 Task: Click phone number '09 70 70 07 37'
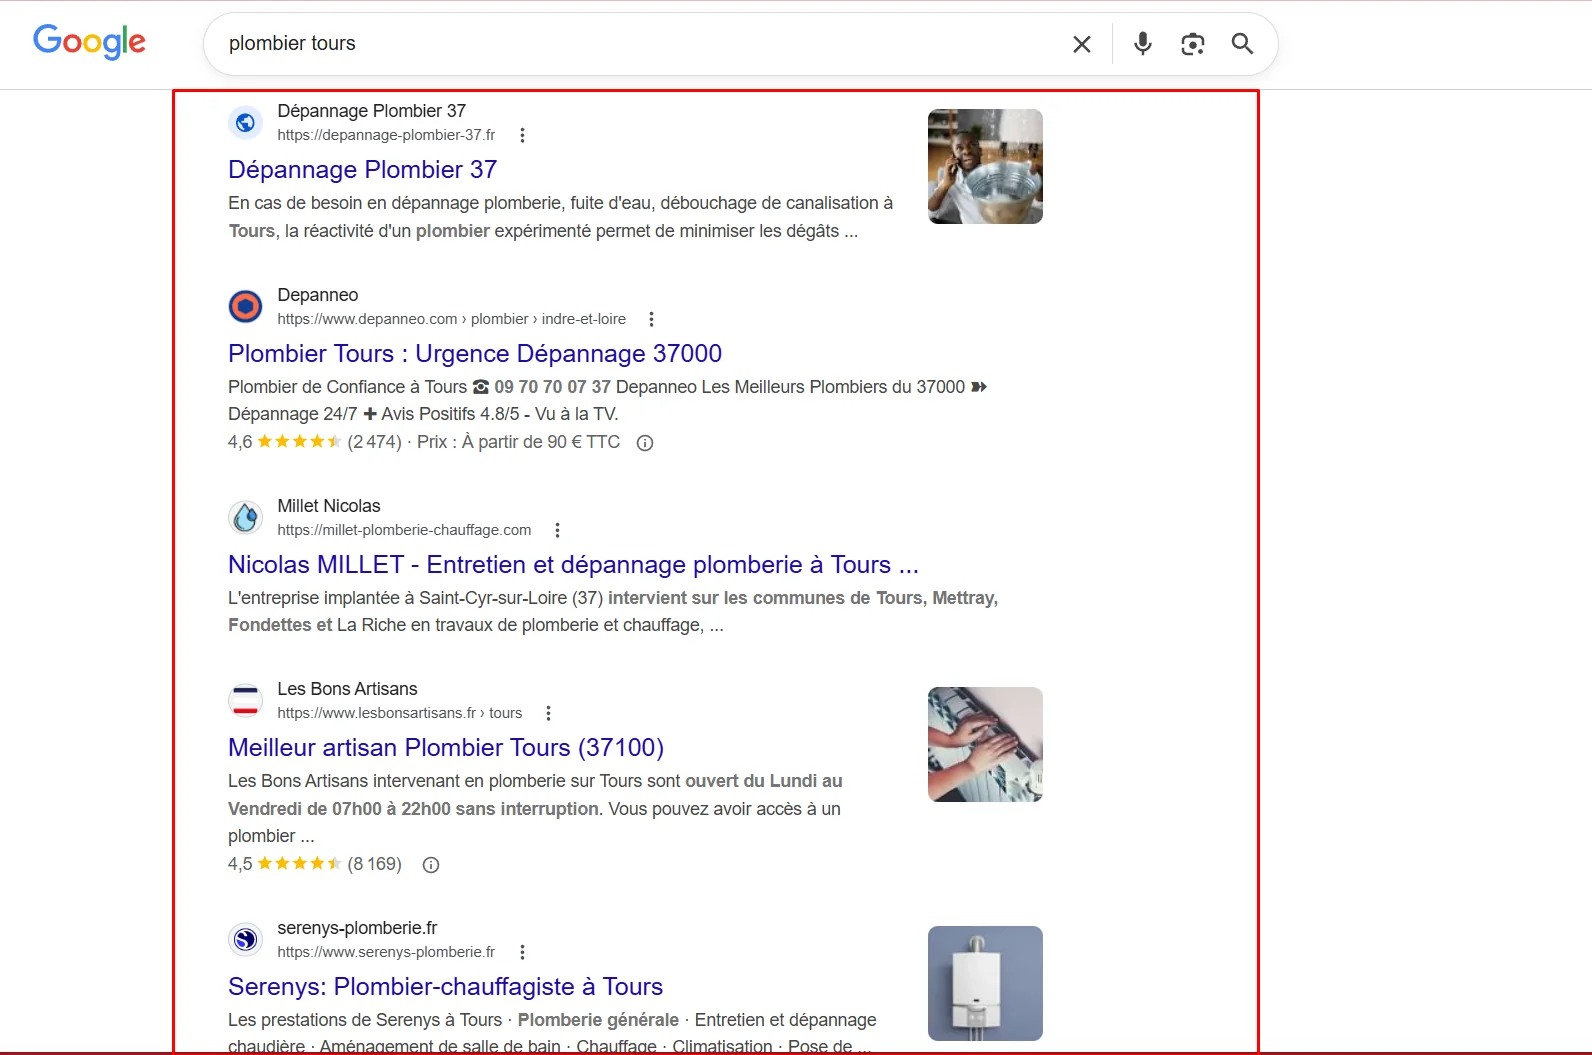(x=552, y=387)
